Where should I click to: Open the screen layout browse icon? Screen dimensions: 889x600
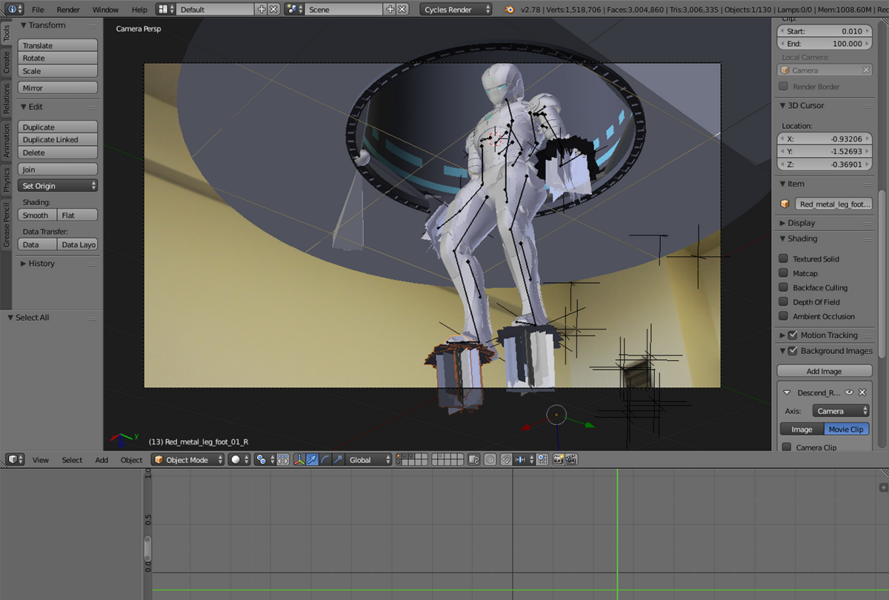[165, 9]
